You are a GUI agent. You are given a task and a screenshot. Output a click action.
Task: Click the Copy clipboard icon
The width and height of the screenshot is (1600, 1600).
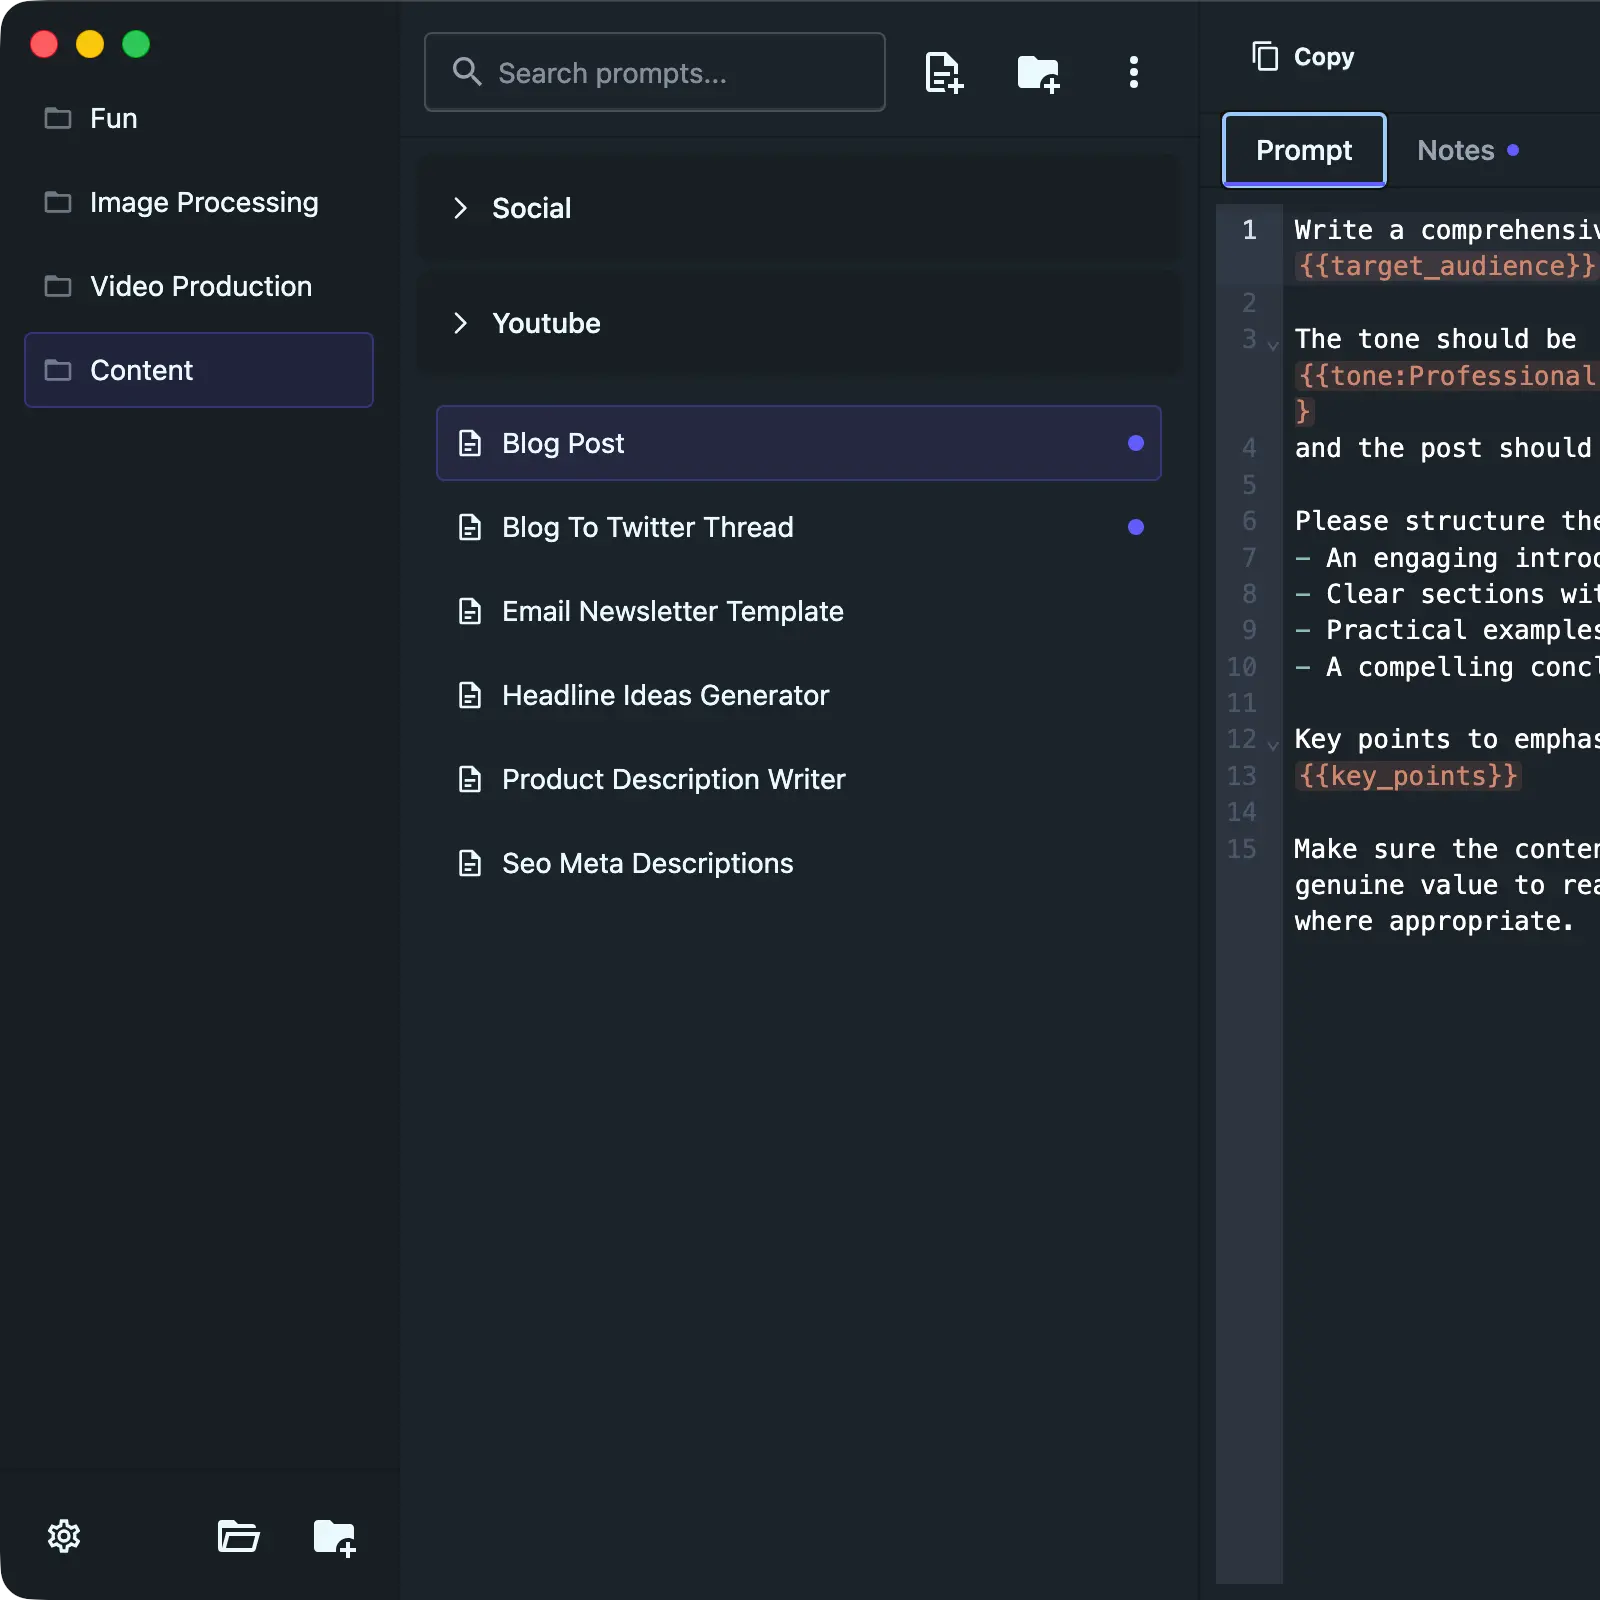(1265, 57)
